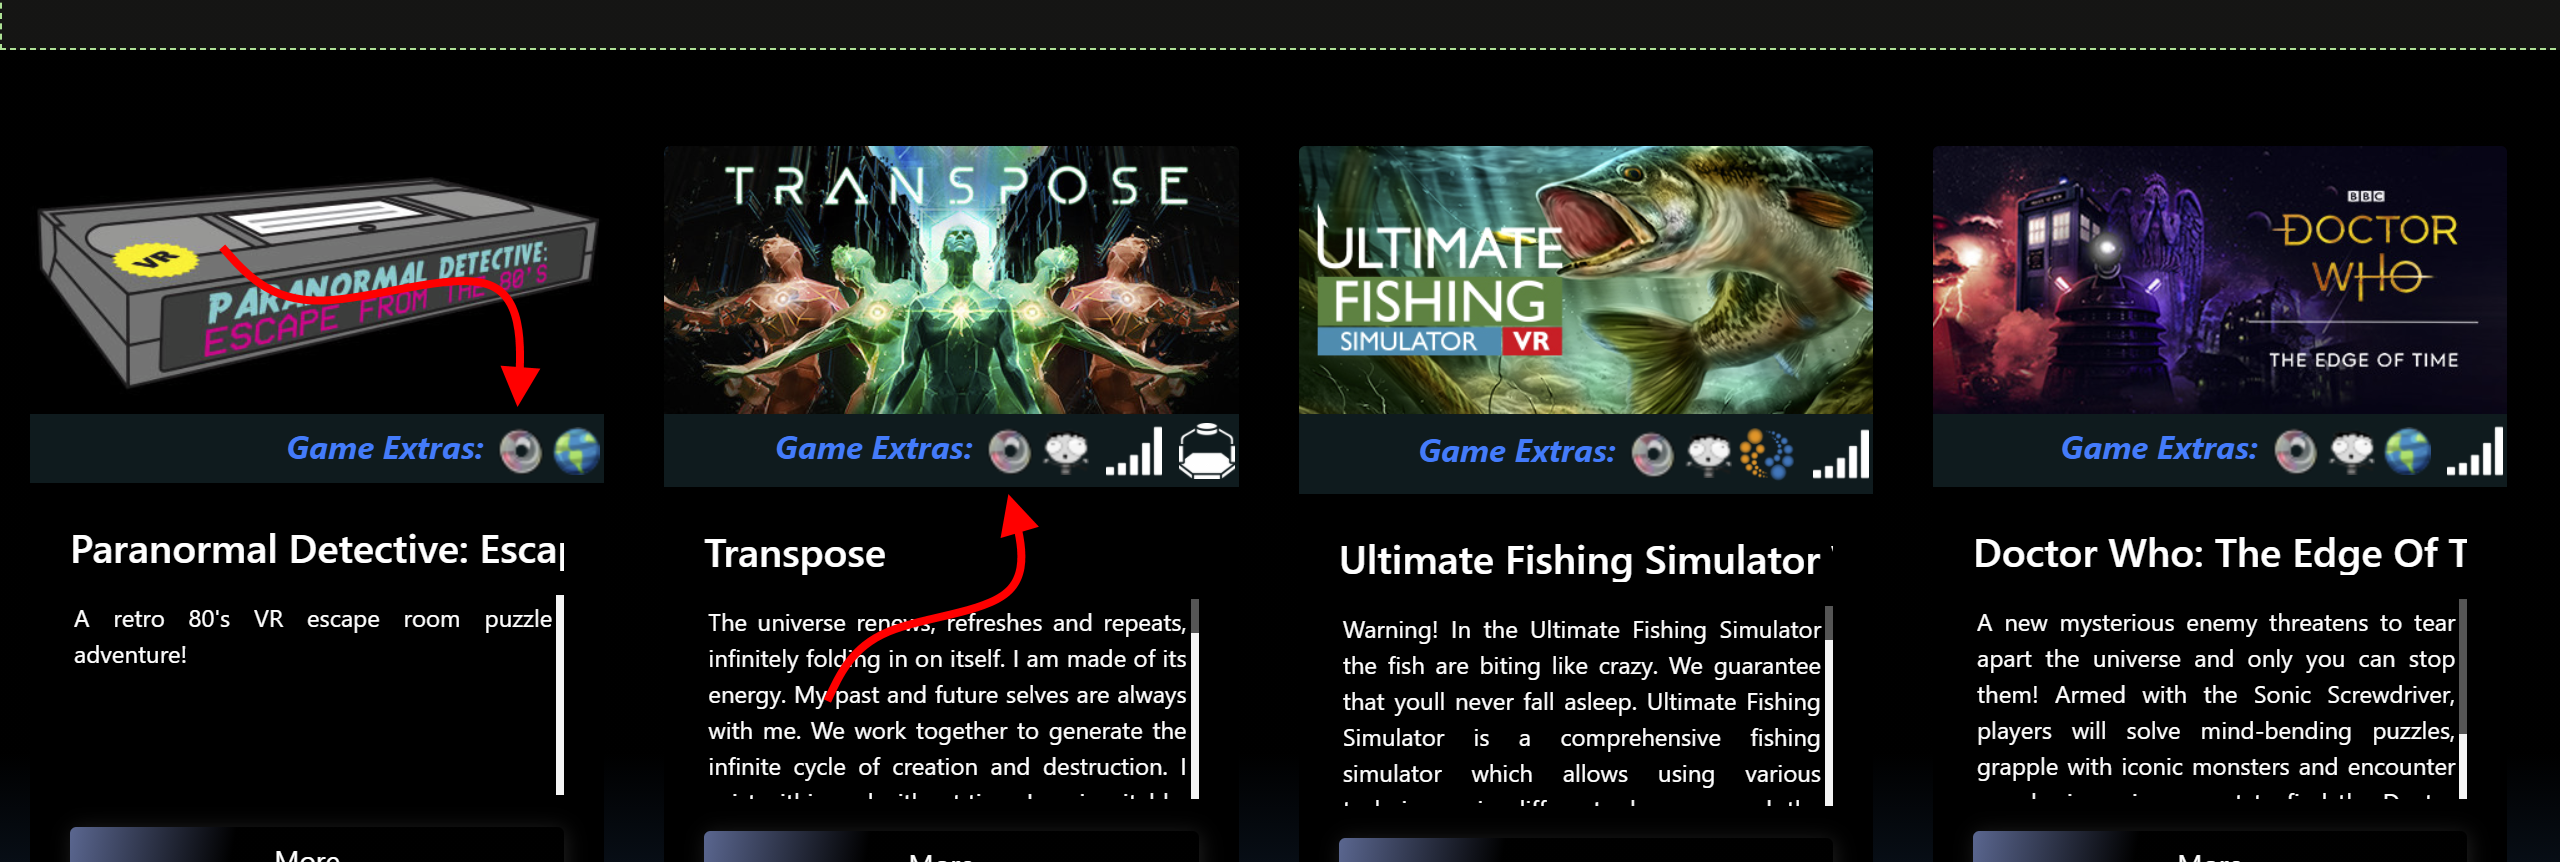Open the Doctor Who Edge of Time cover

pyautogui.click(x=2220, y=280)
